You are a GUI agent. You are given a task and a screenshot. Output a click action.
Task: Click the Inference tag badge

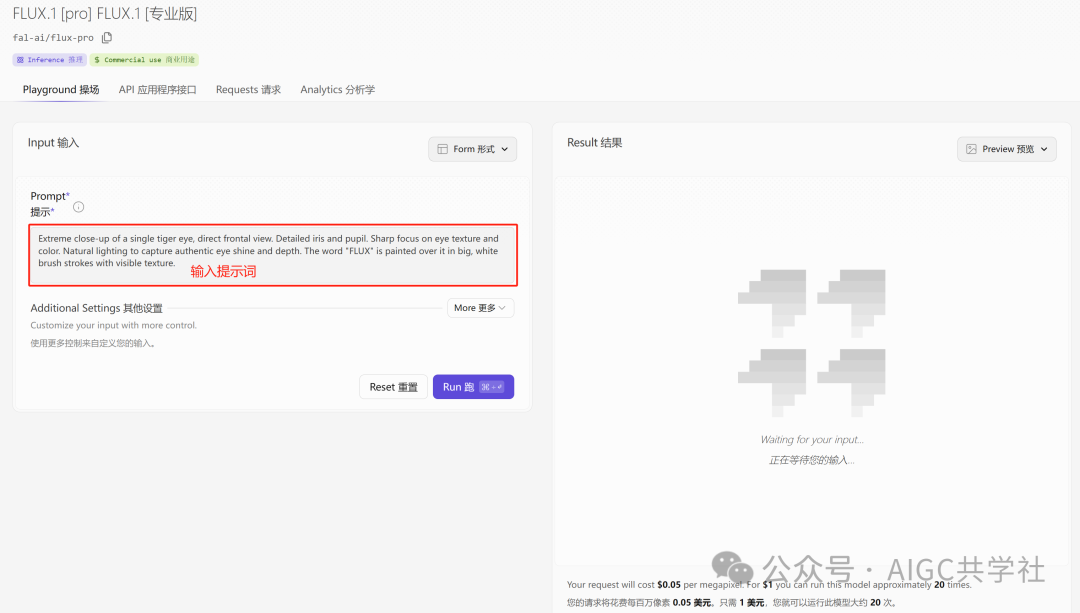50,60
